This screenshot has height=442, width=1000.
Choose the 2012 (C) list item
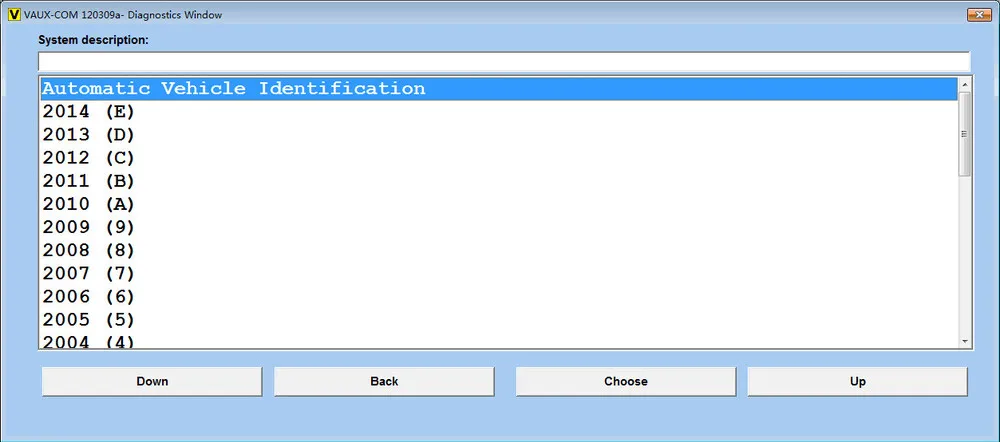[x=499, y=158]
